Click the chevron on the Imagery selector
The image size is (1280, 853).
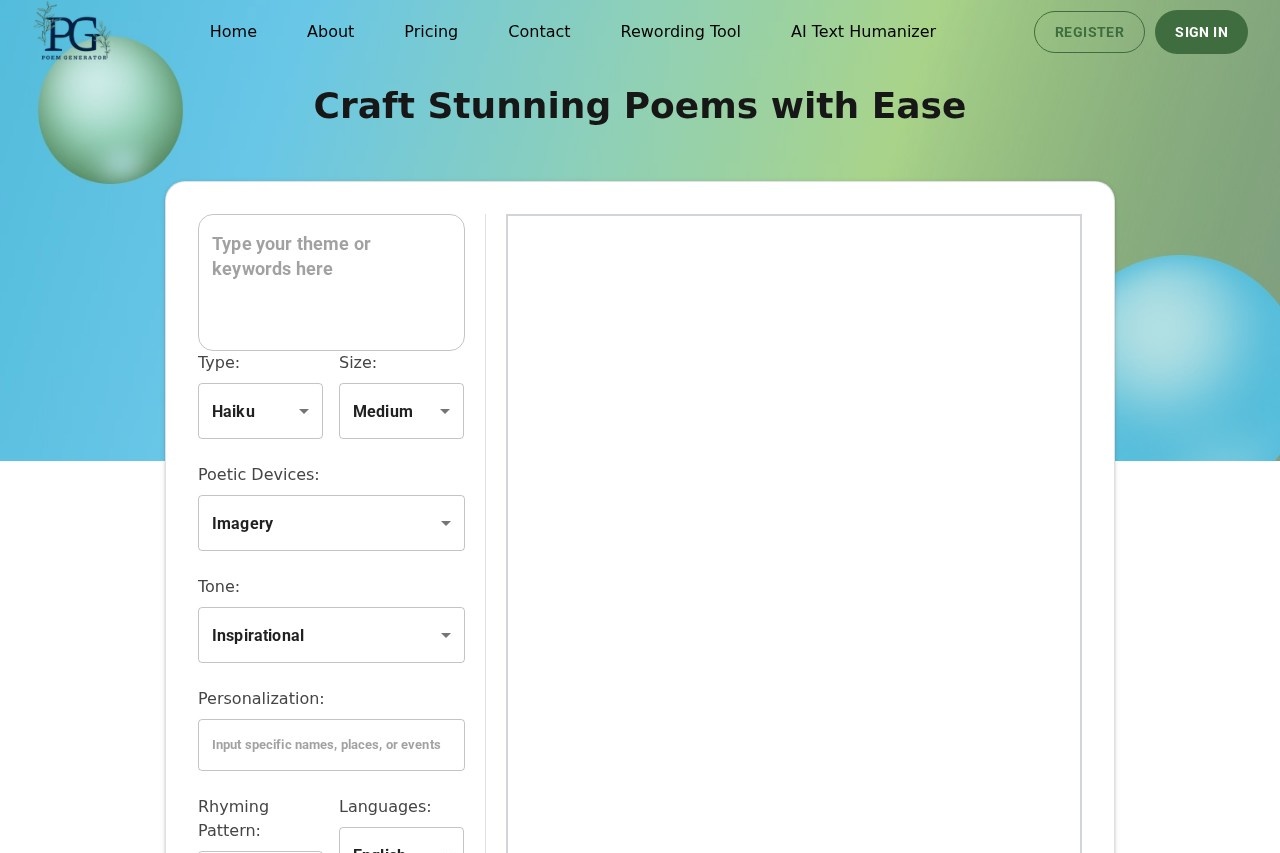pyautogui.click(x=445, y=523)
